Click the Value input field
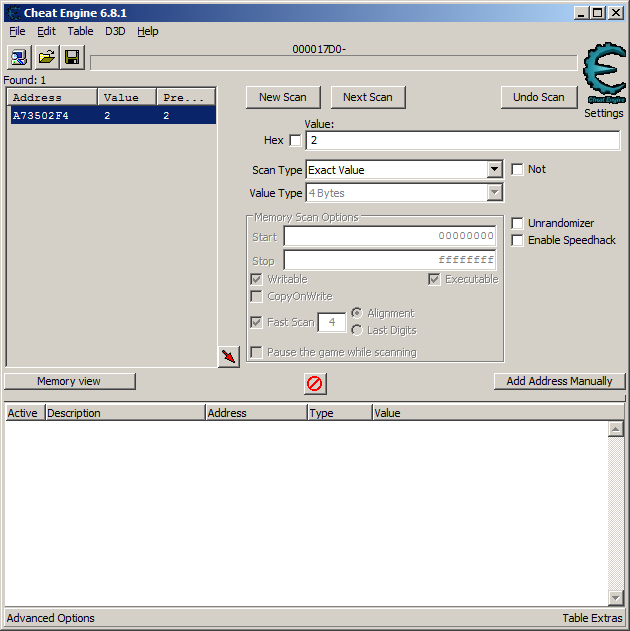The width and height of the screenshot is (630, 631). (x=463, y=140)
